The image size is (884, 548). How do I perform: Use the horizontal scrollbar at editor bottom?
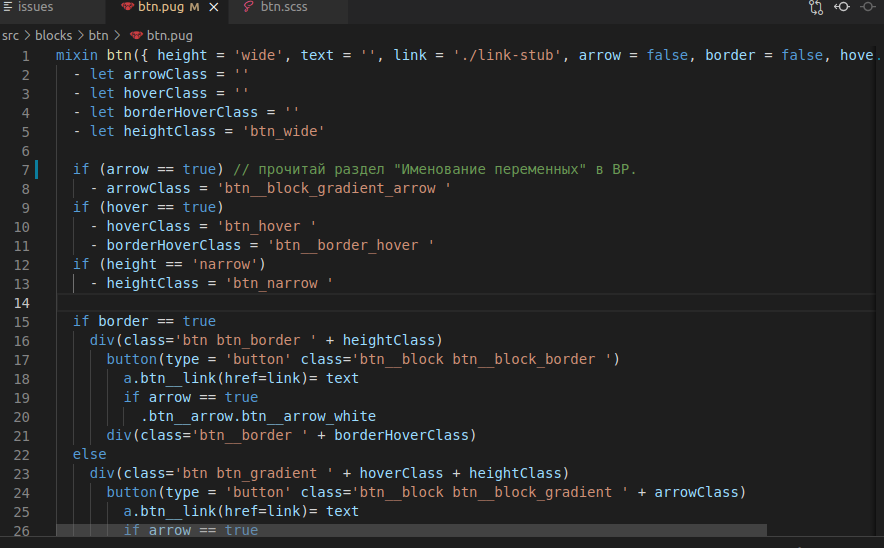click(x=411, y=530)
